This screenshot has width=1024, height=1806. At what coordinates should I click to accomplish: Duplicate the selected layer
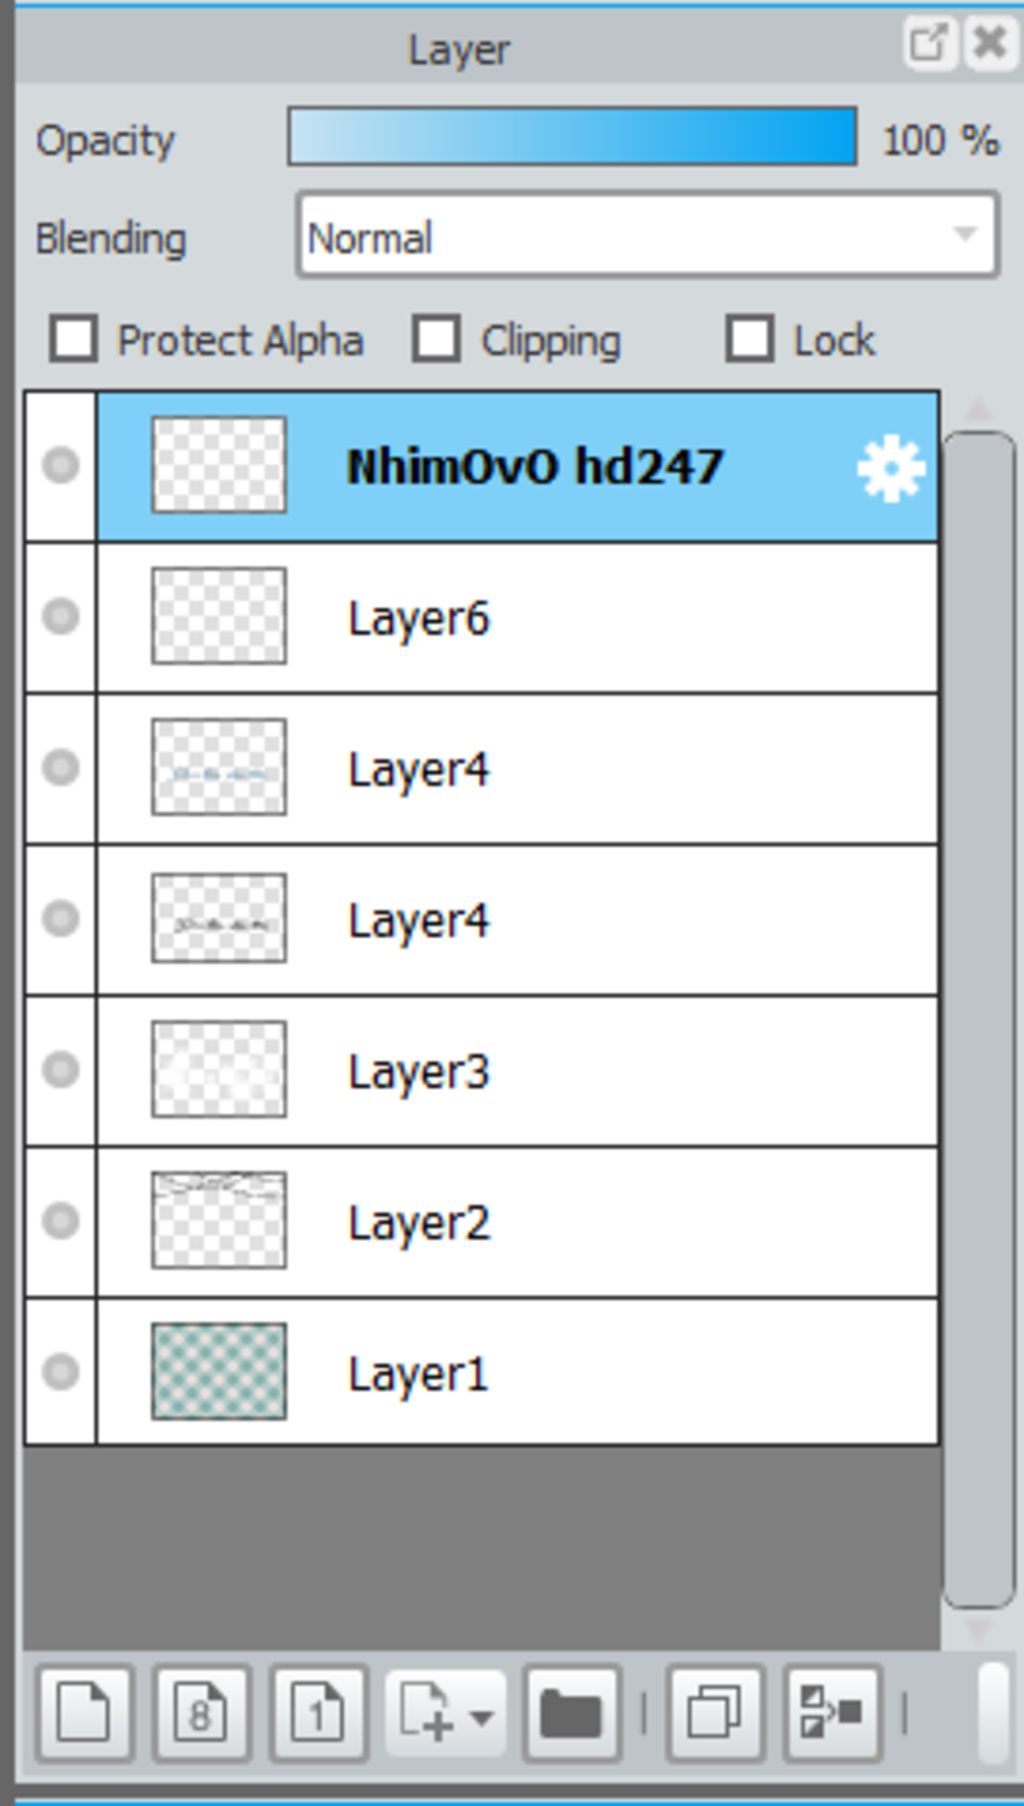point(715,1714)
